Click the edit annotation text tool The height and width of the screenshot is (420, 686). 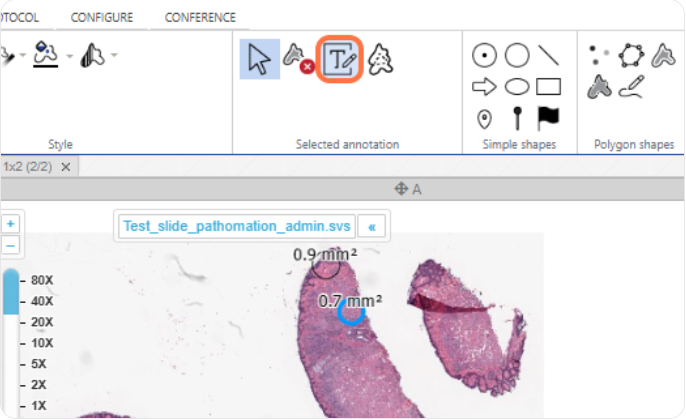click(339, 59)
